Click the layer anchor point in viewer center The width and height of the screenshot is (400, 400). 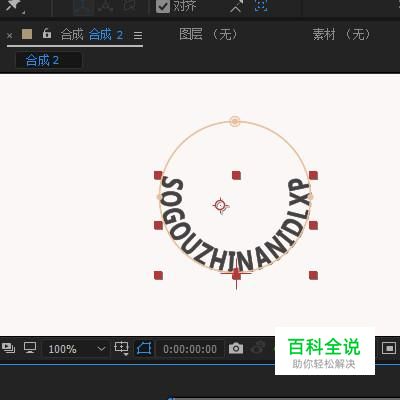click(220, 205)
